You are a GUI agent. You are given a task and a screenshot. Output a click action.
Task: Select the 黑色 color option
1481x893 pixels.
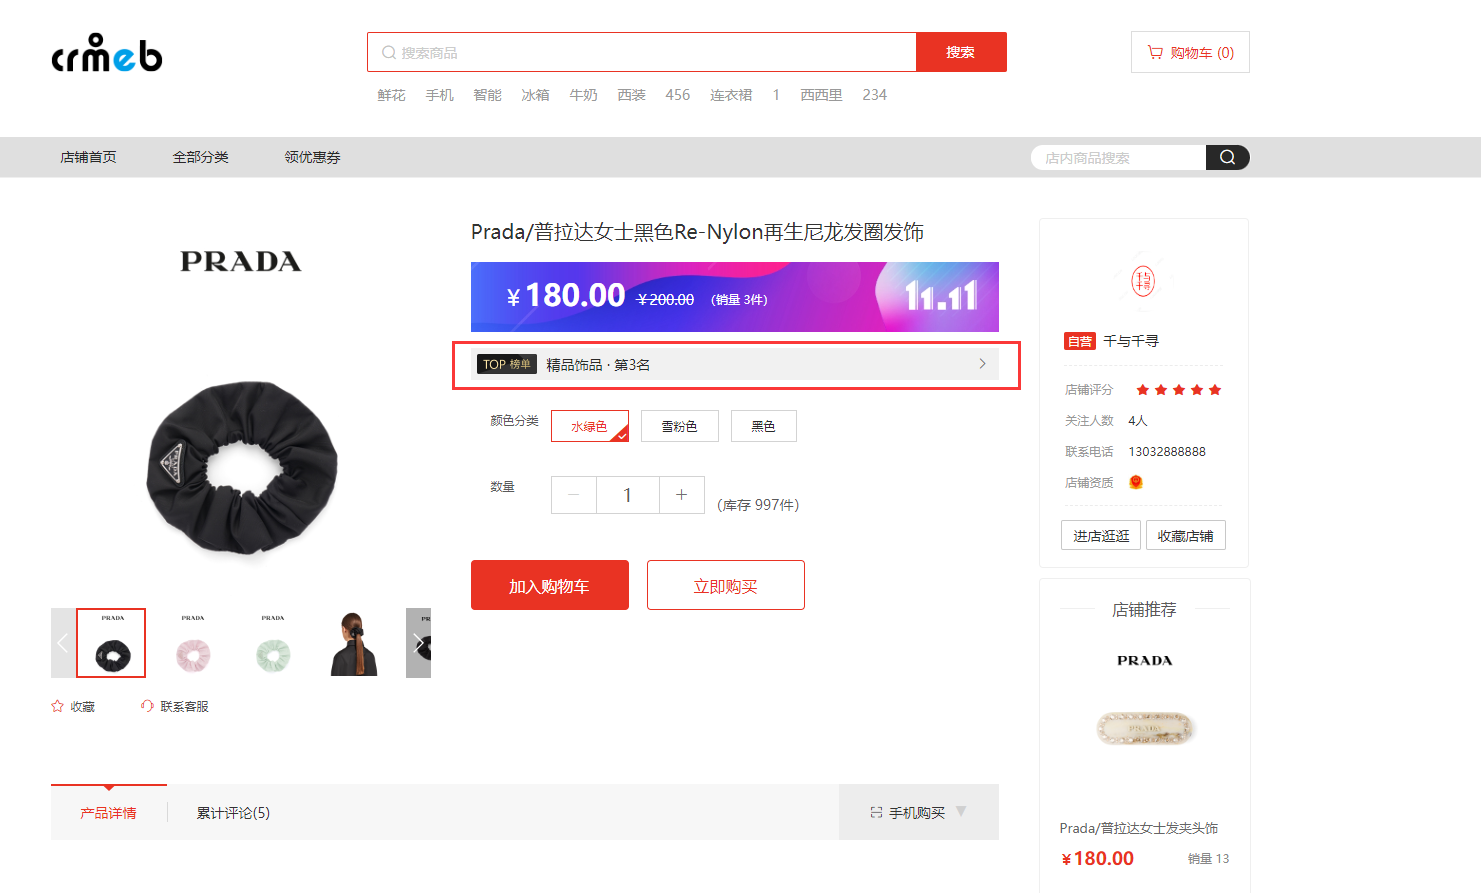coord(764,426)
